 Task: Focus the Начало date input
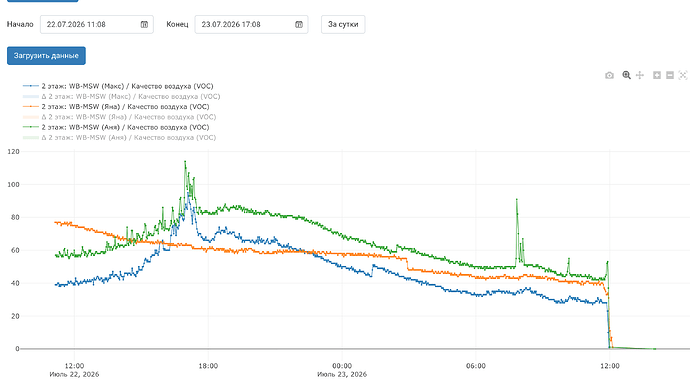tap(97, 25)
